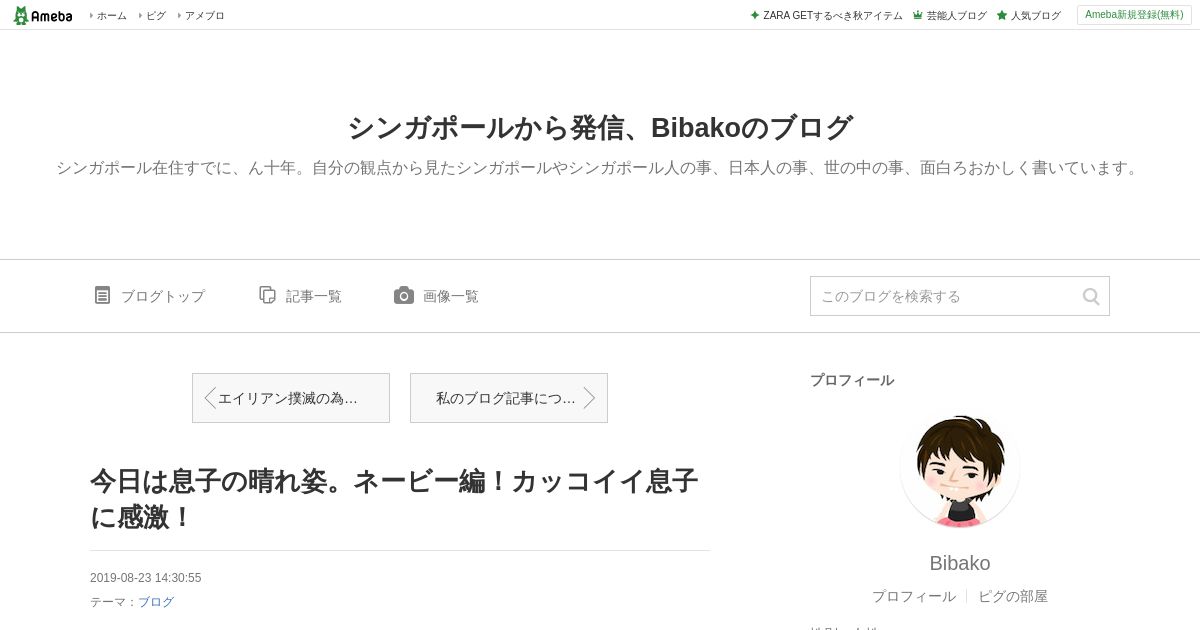Click the sparkle icon beside ZARA link

pos(755,15)
